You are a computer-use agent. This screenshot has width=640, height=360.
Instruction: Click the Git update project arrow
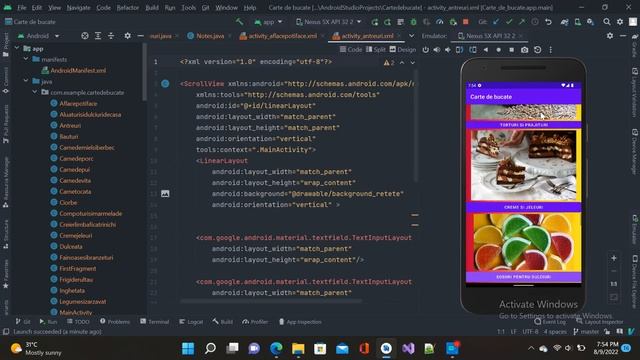point(496,22)
